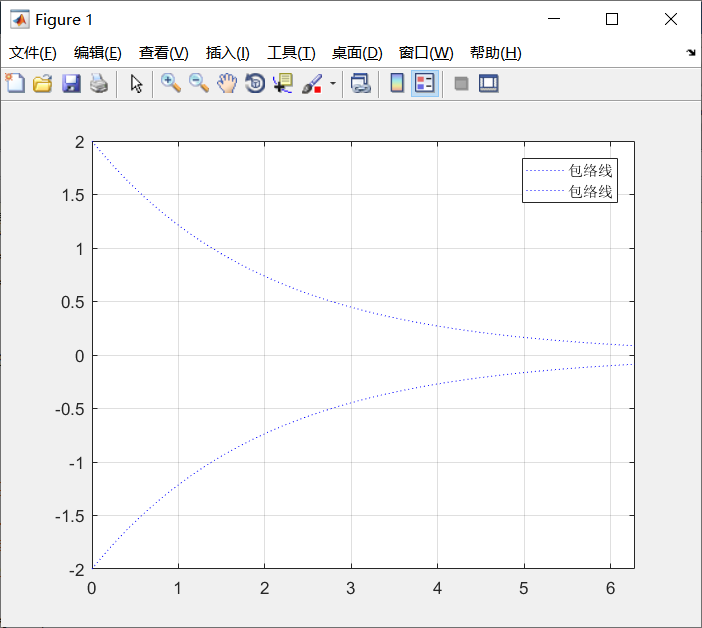Viewport: 702px width, 628px height.
Task: Open the 窗口(W) menu
Action: 426,53
